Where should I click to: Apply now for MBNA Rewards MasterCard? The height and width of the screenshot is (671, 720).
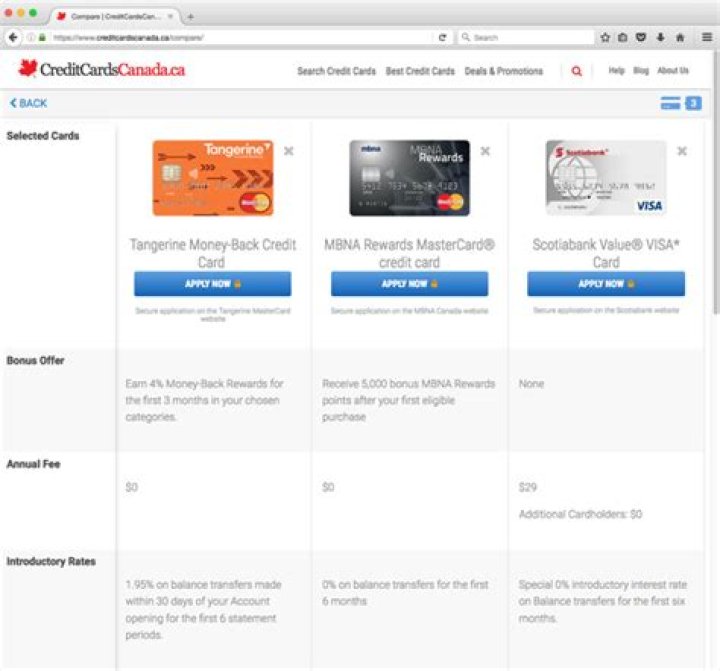[x=410, y=284]
